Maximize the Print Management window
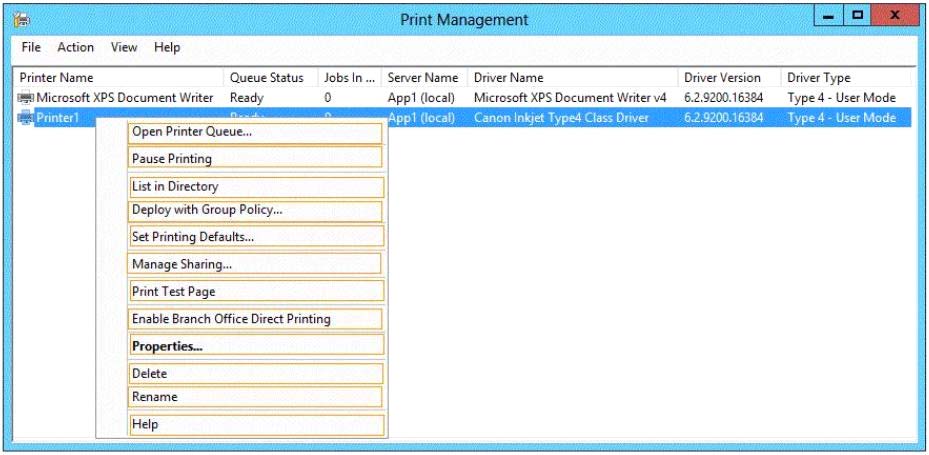Image resolution: width=929 pixels, height=455 pixels. pyautogui.click(x=857, y=17)
